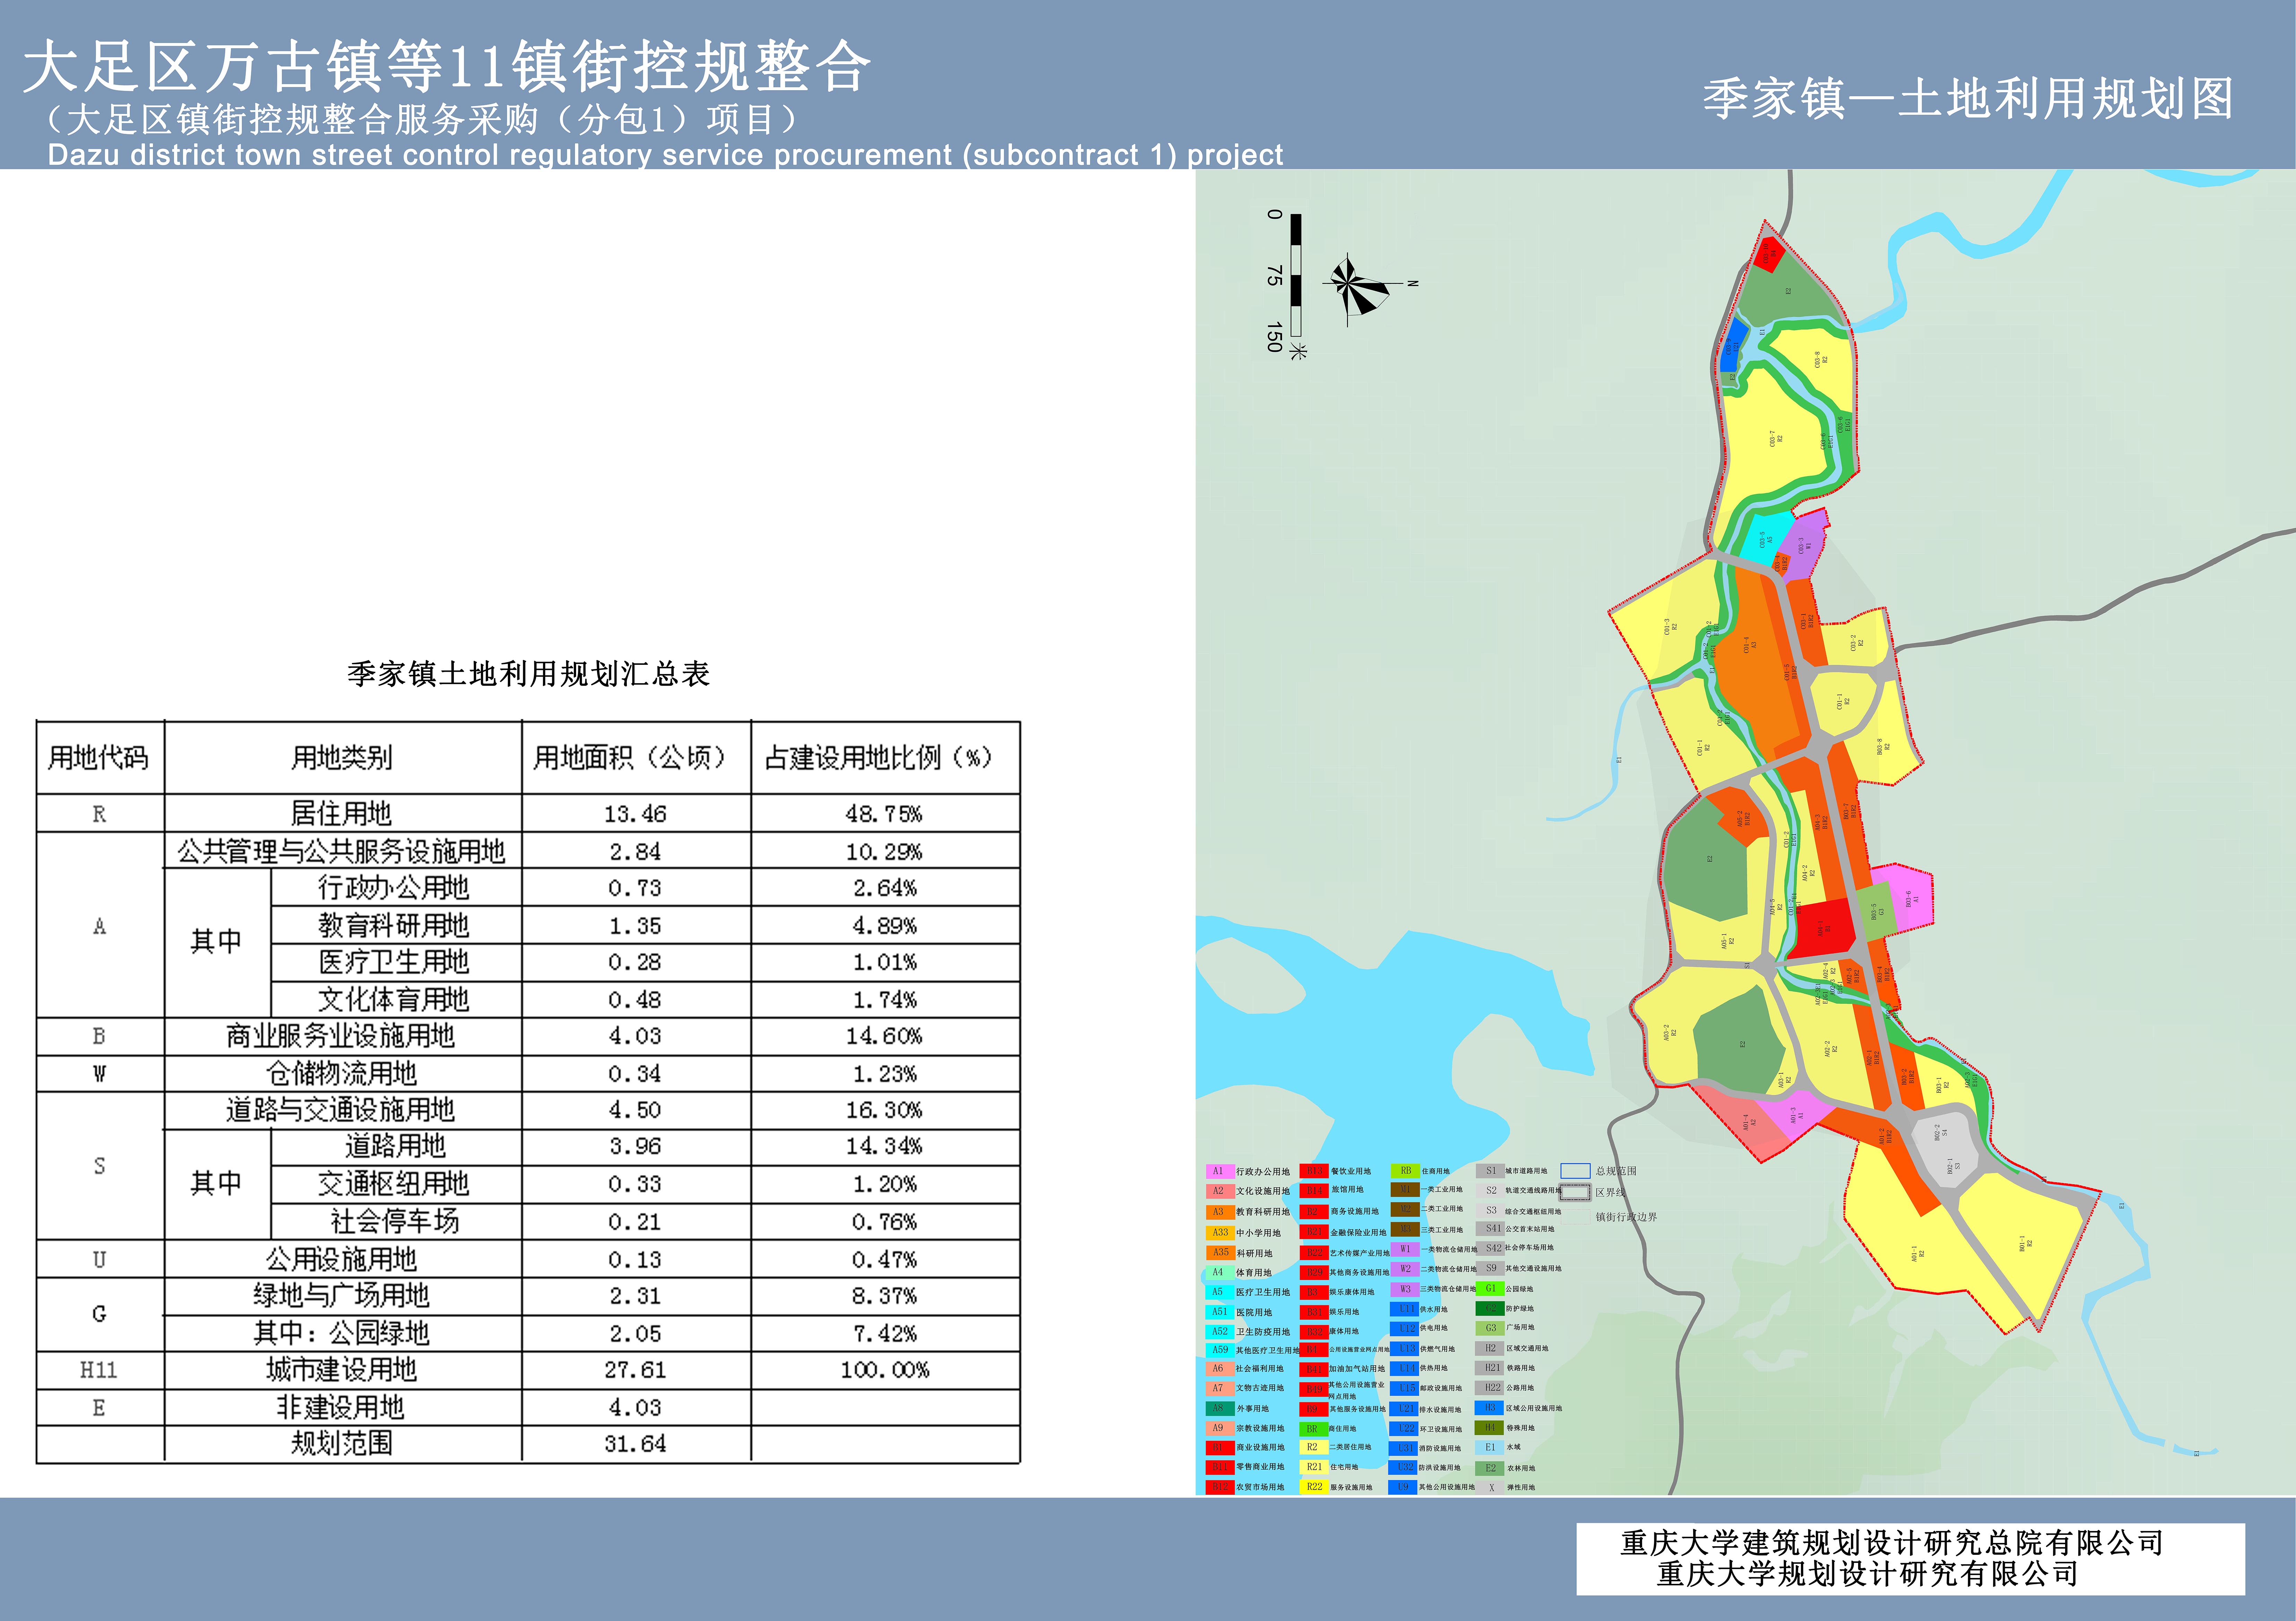Click the dashed 区界线 boundary symbol
The height and width of the screenshot is (1621, 2296).
[x=1575, y=1192]
